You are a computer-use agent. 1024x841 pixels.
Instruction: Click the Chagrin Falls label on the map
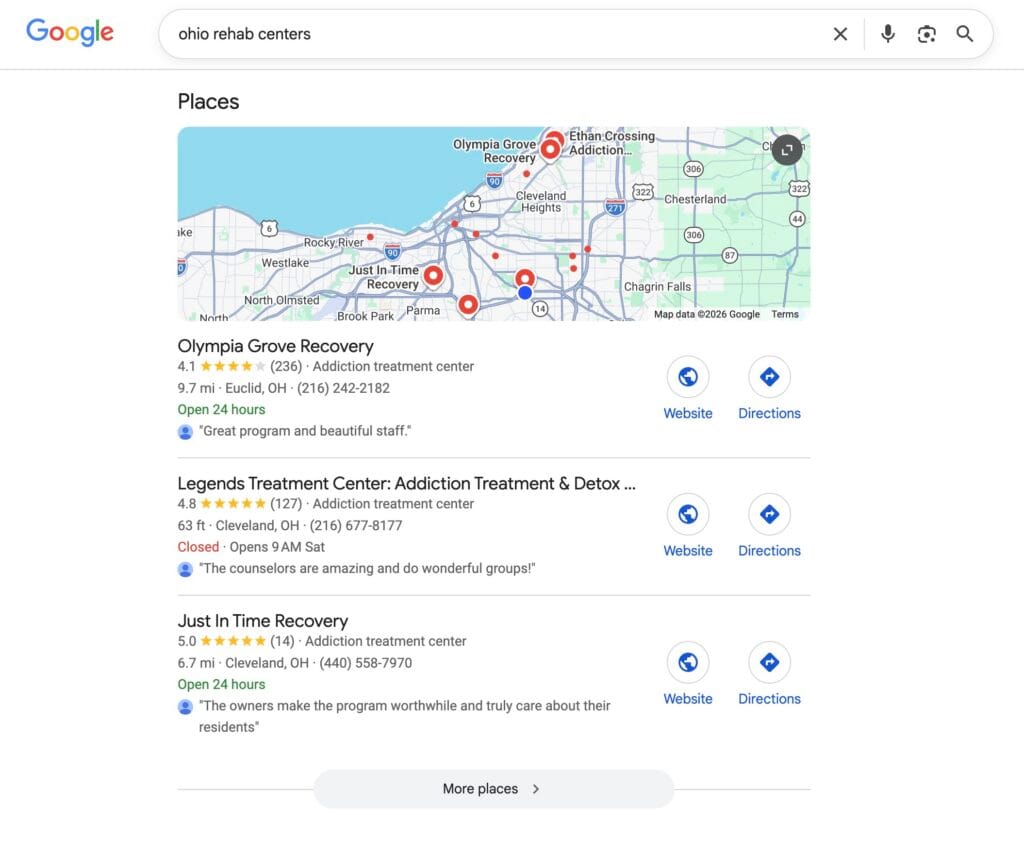click(x=657, y=287)
